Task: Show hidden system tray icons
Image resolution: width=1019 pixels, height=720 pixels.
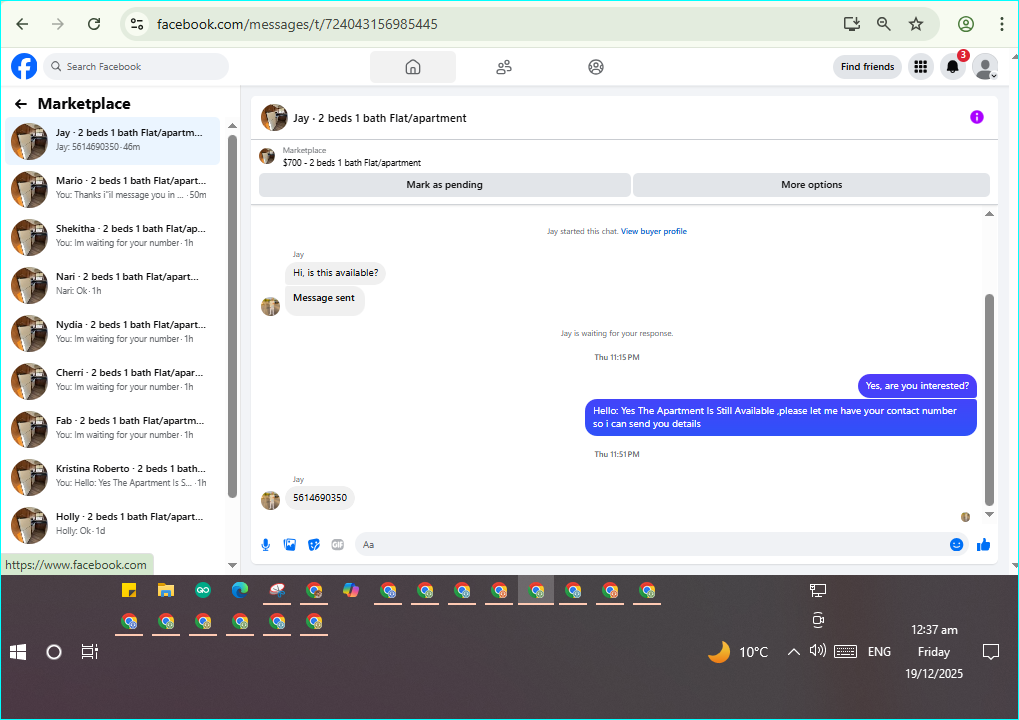Action: 793,651
